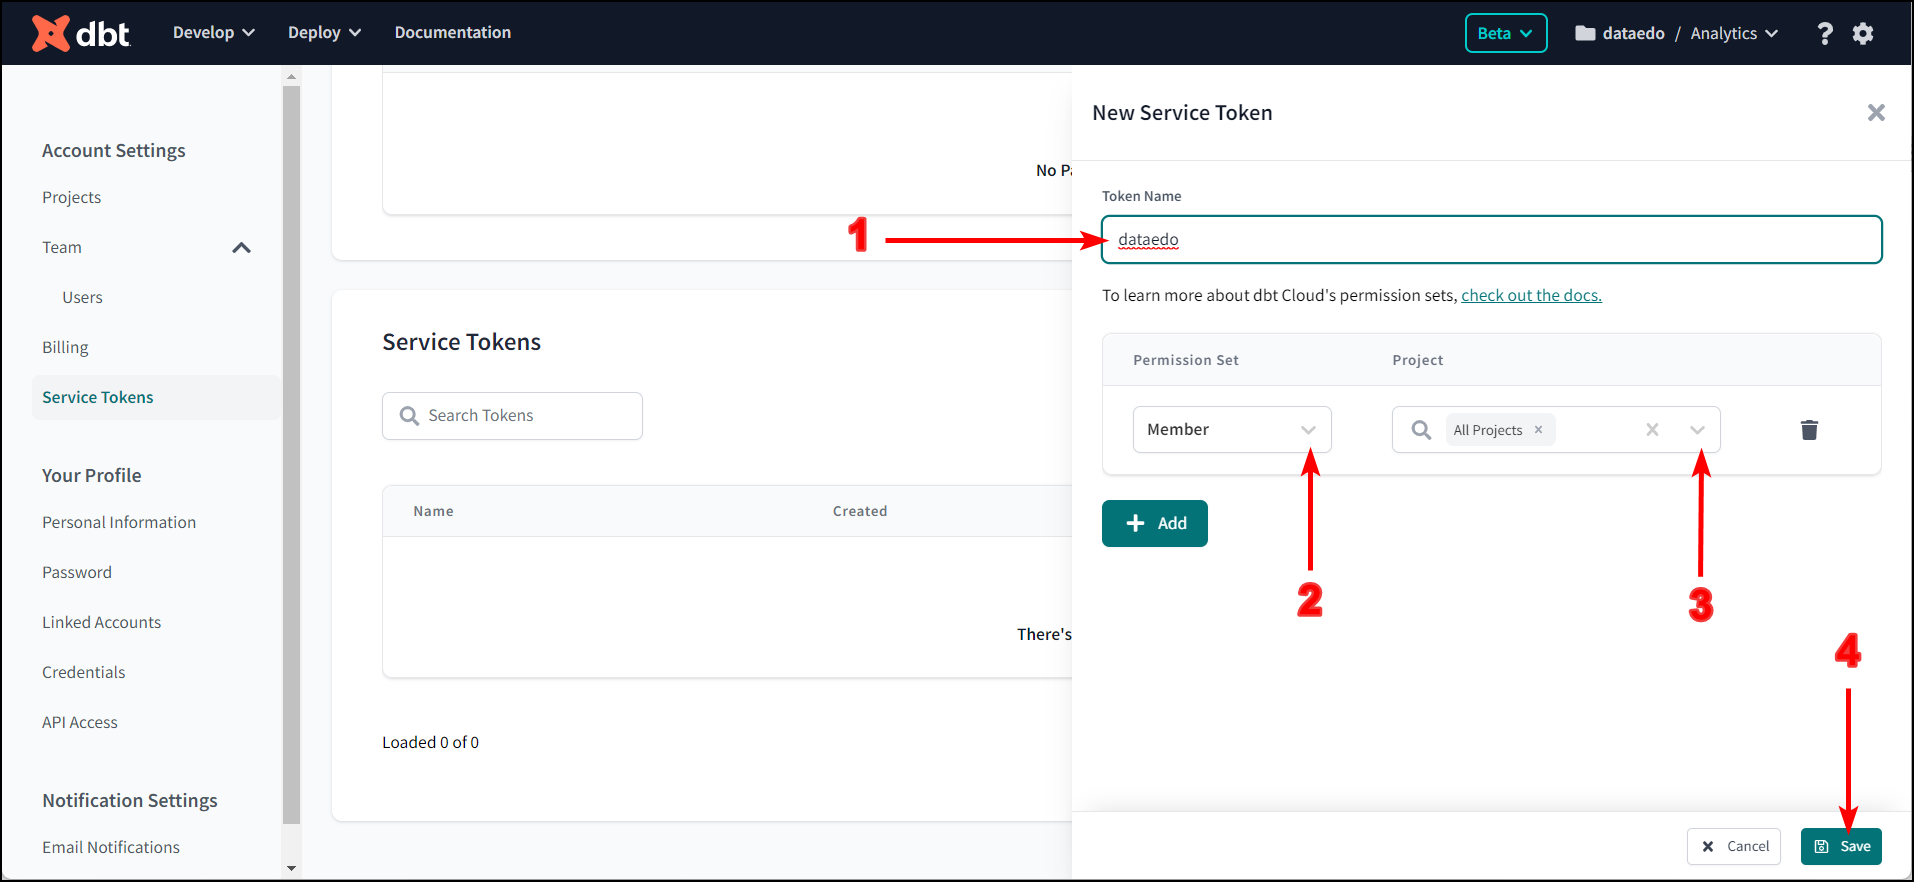Click the search icon in Project field
1914x882 pixels.
1420,430
